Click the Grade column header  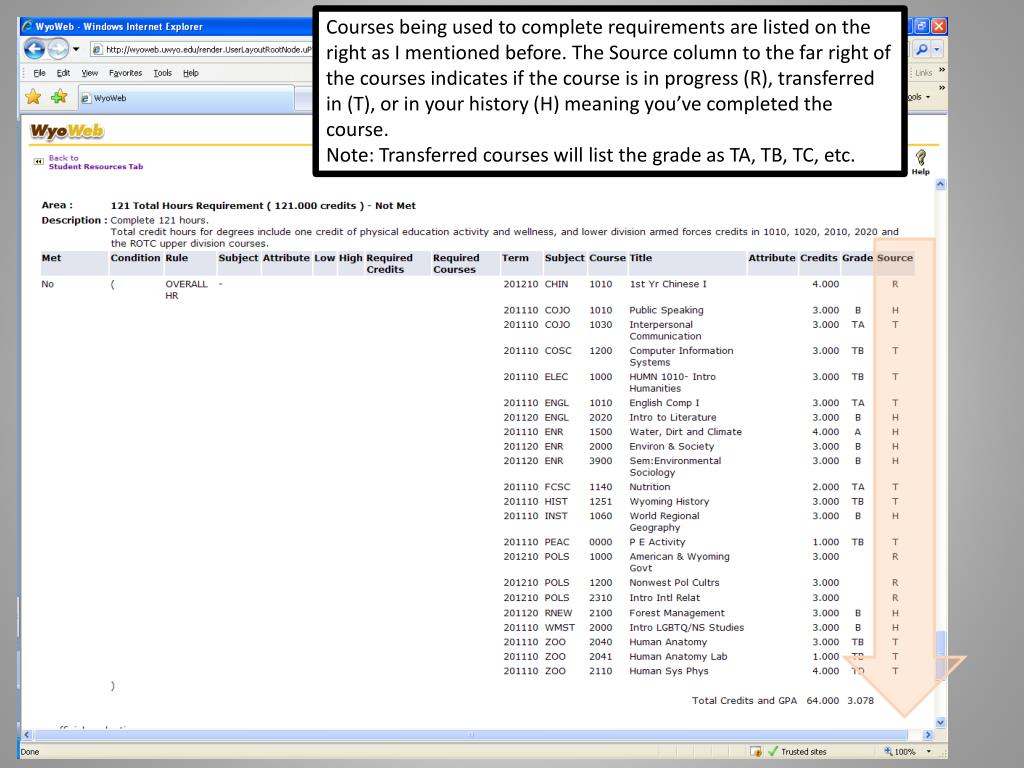[x=857, y=258]
